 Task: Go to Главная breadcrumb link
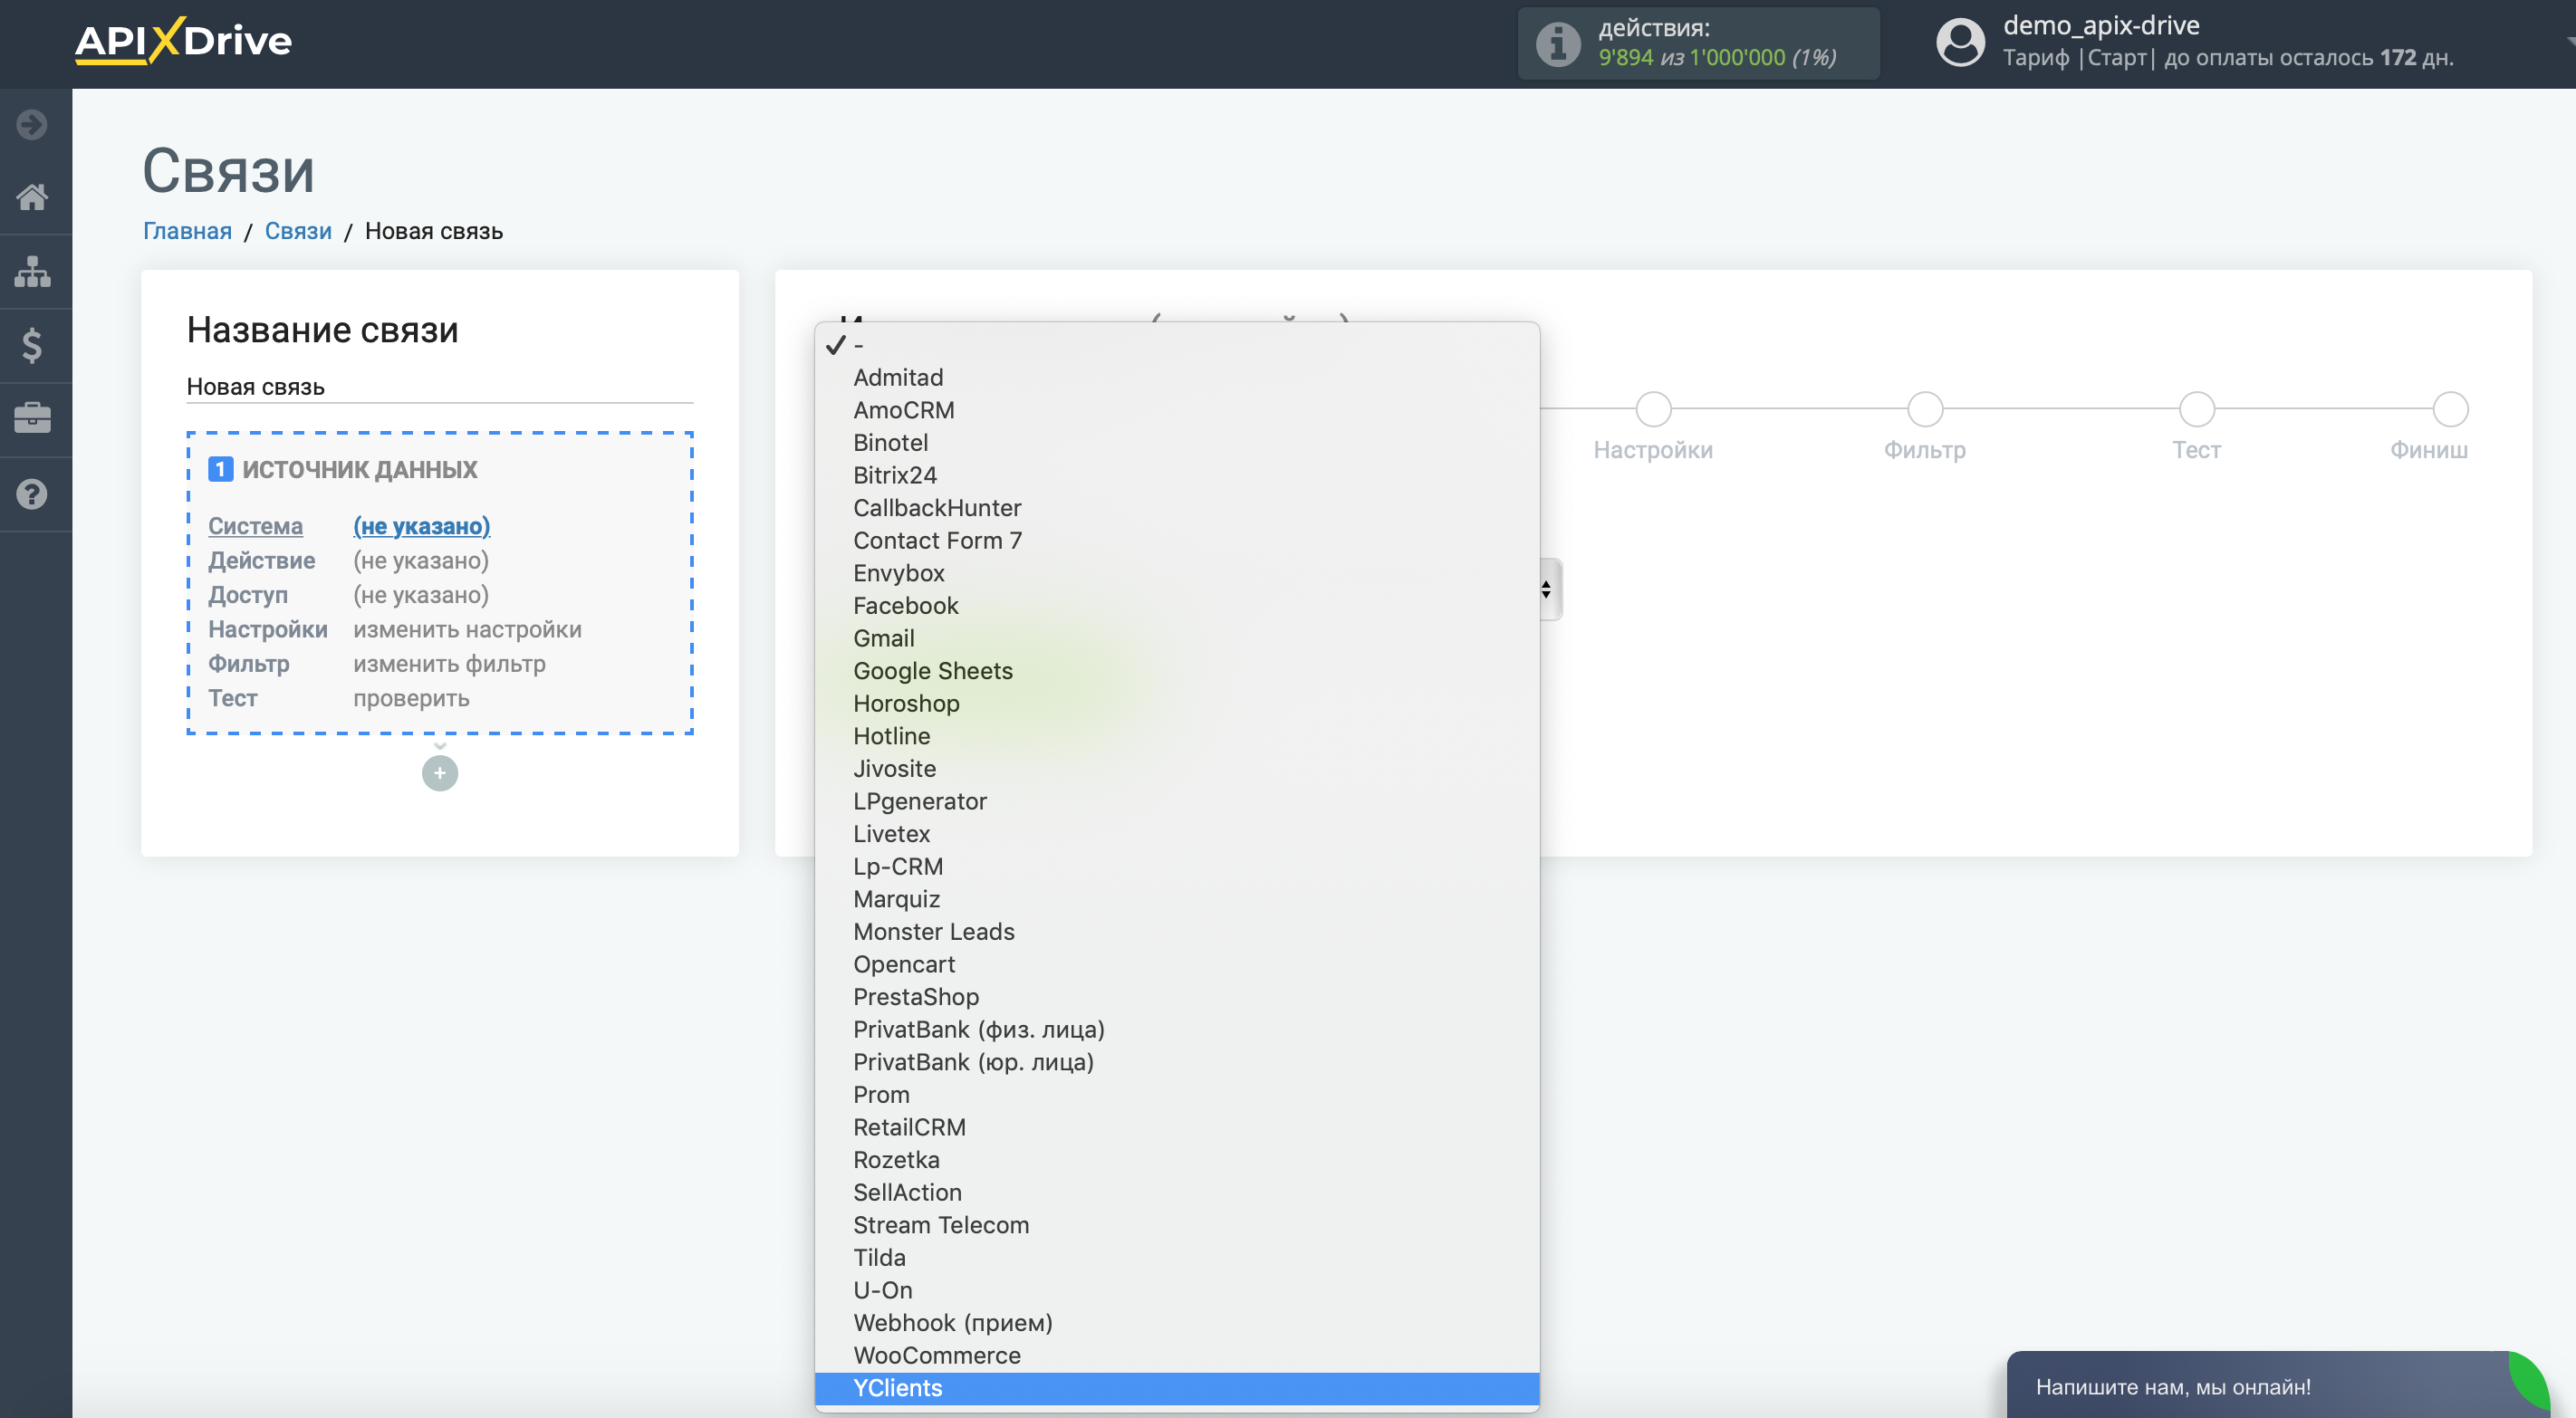pos(187,231)
